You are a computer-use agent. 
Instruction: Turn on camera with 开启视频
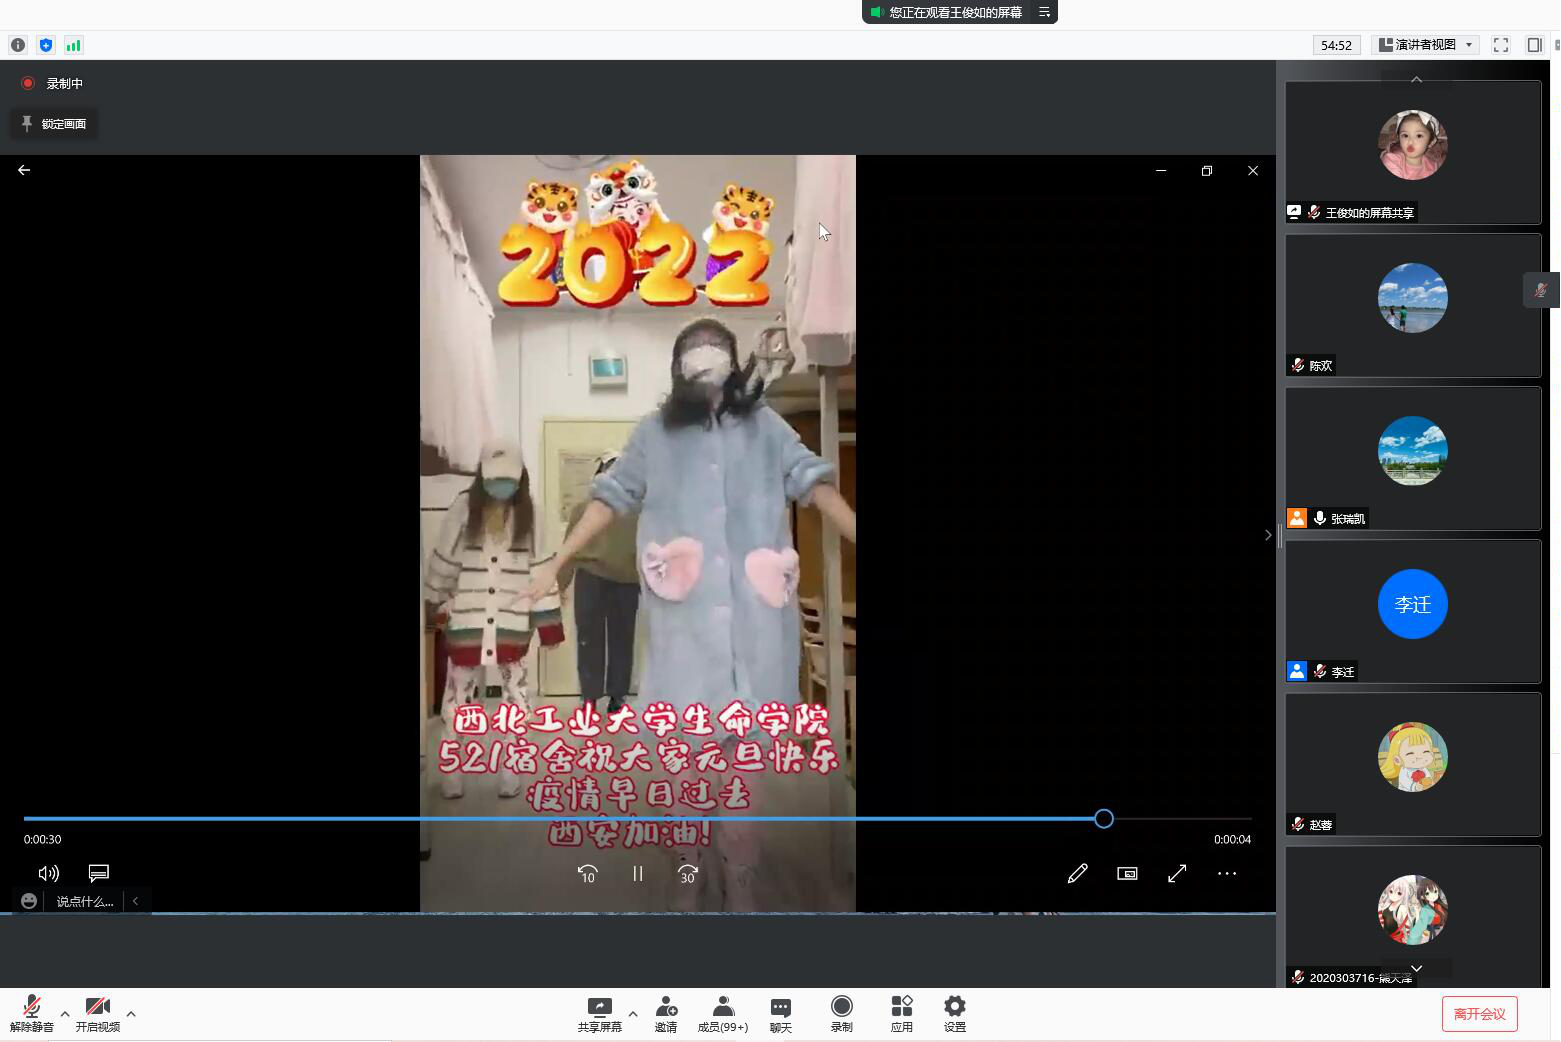click(97, 1013)
